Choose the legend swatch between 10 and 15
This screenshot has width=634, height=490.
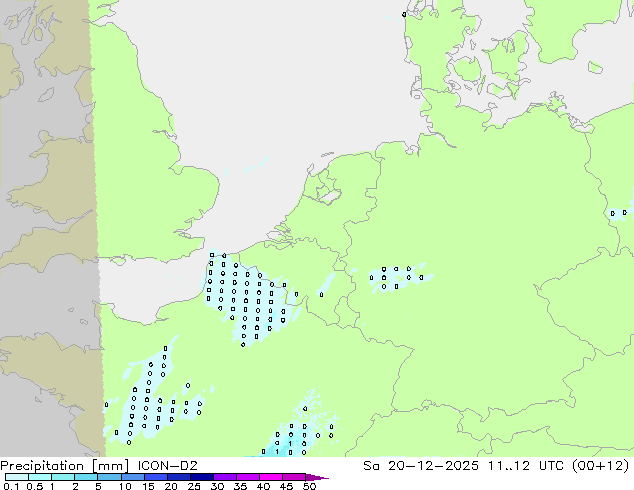tap(132, 477)
